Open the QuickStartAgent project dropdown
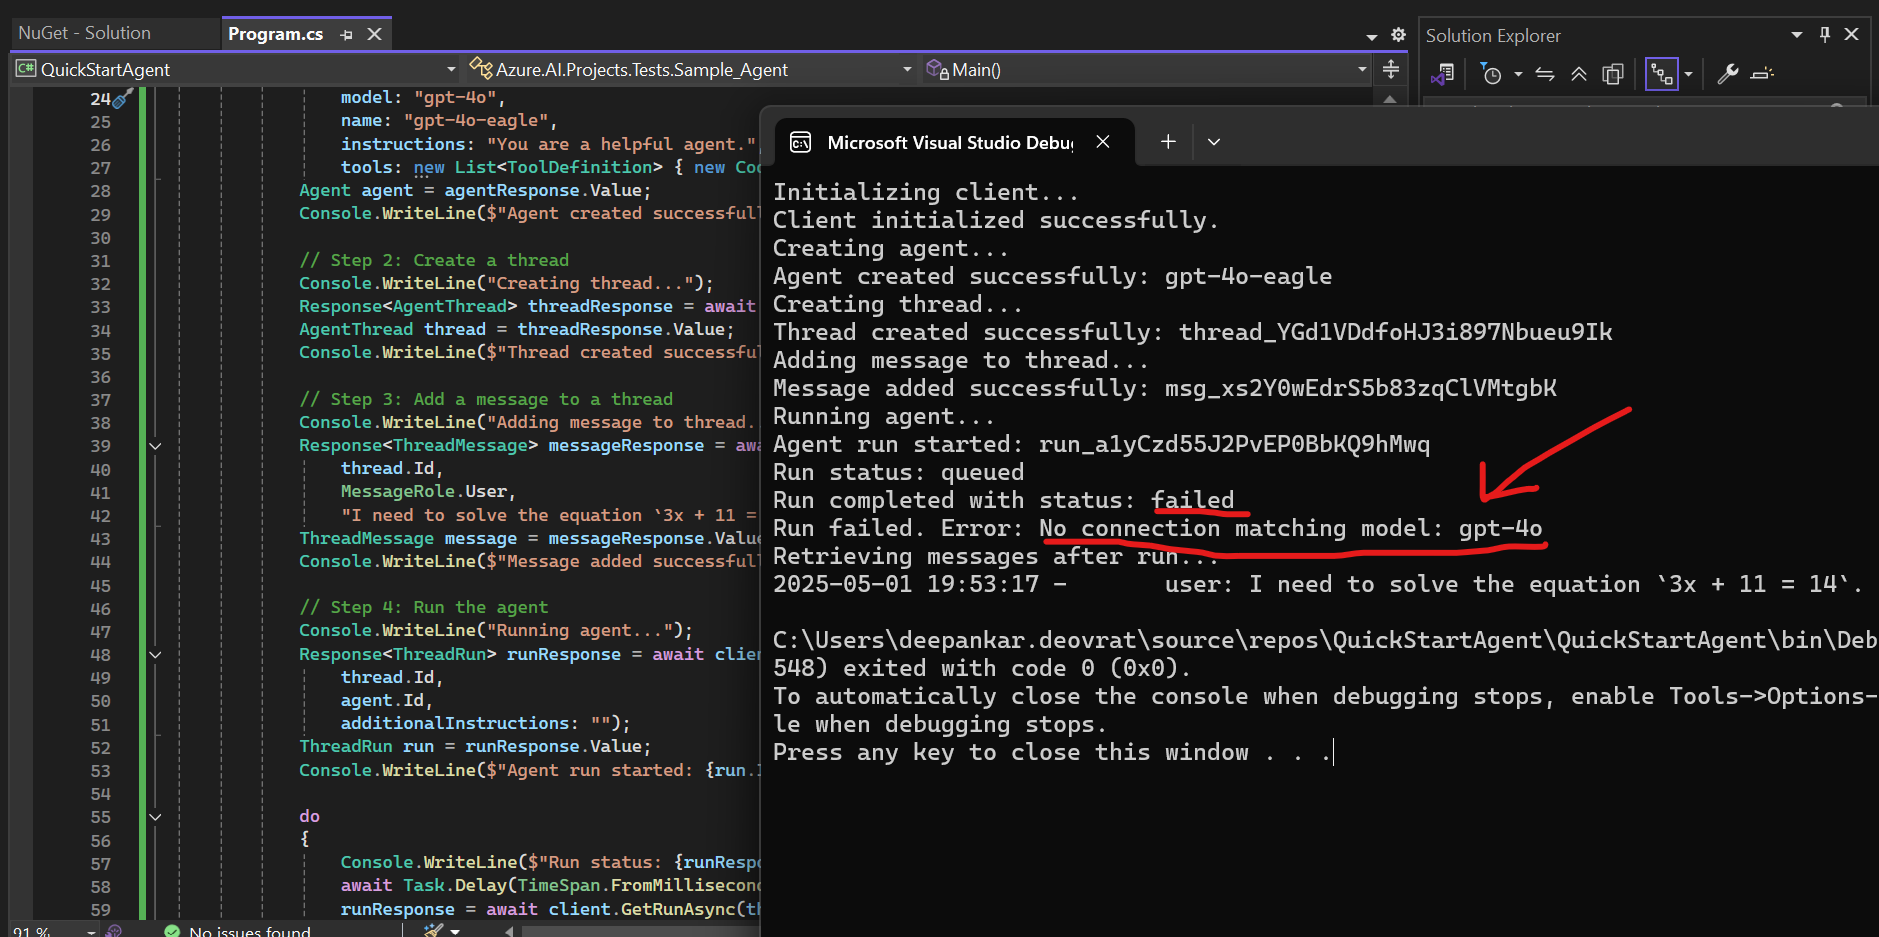 [x=451, y=69]
